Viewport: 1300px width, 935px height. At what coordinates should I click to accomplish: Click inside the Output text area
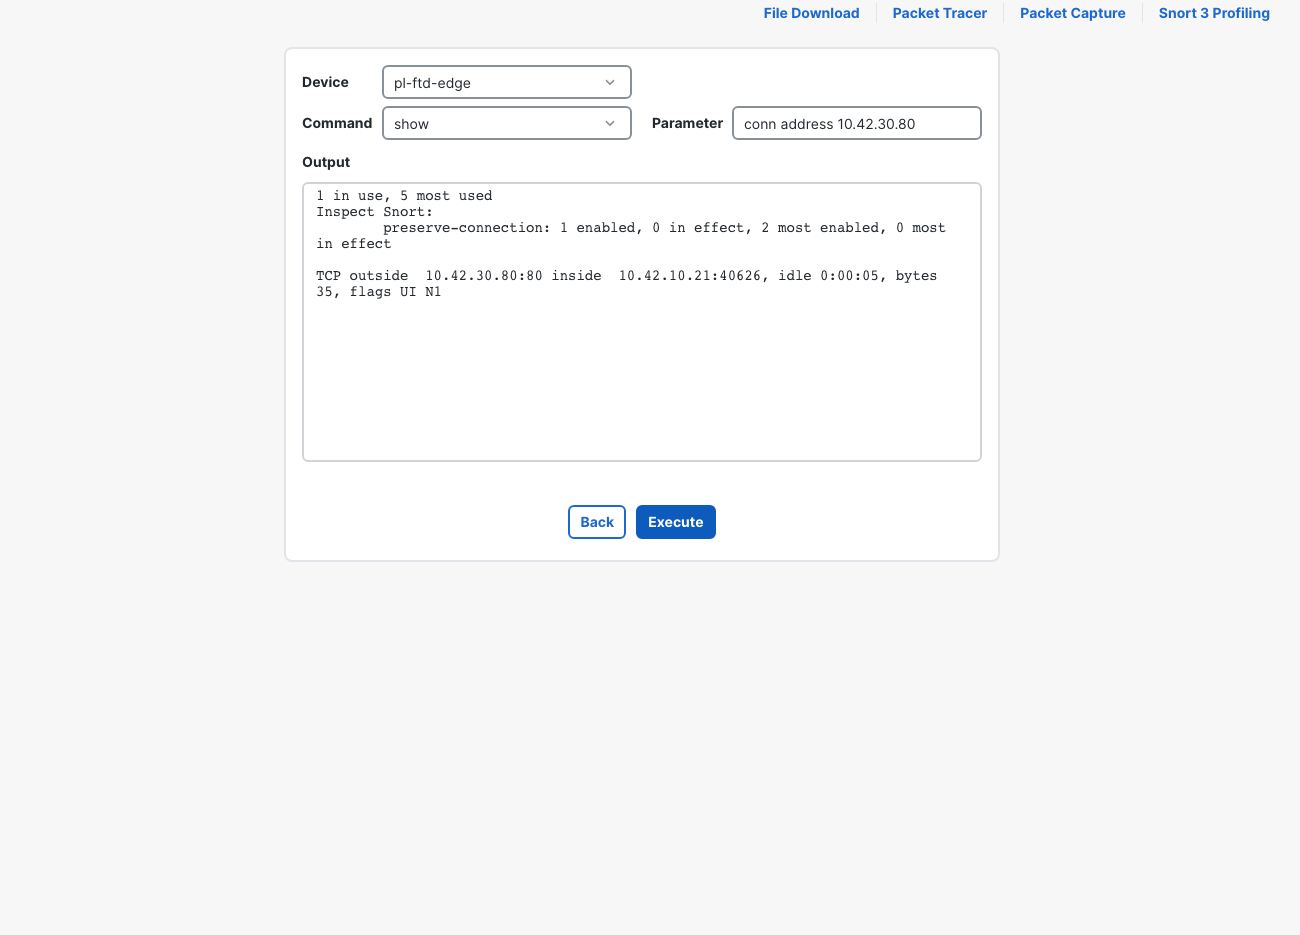tap(642, 322)
